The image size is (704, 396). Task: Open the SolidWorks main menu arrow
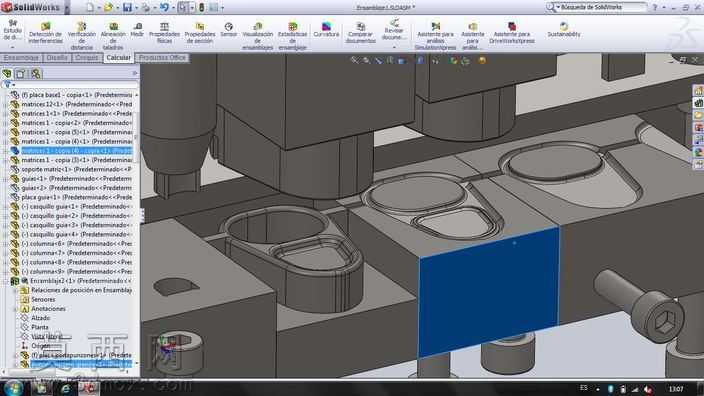67,7
